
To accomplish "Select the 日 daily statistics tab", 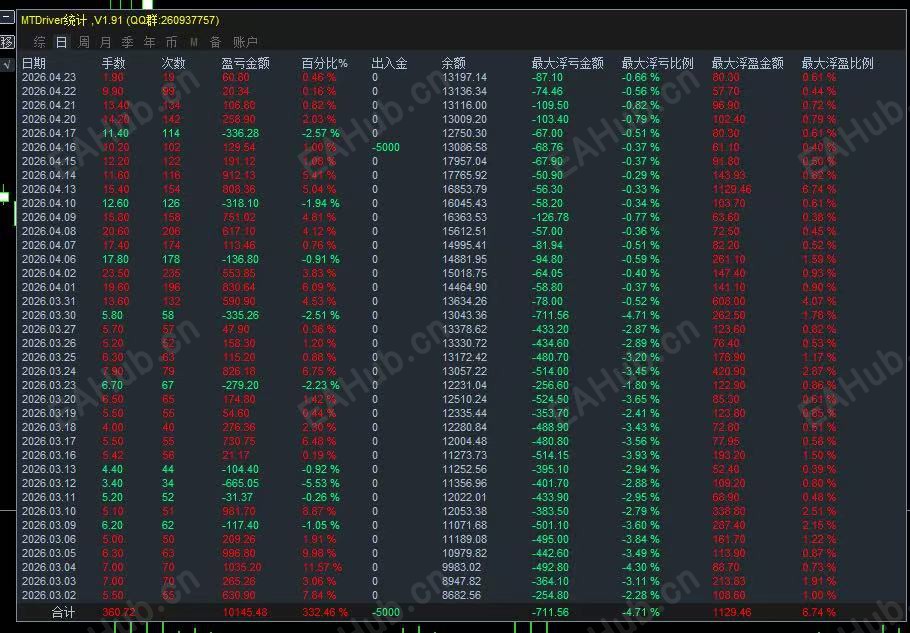I will tap(62, 42).
